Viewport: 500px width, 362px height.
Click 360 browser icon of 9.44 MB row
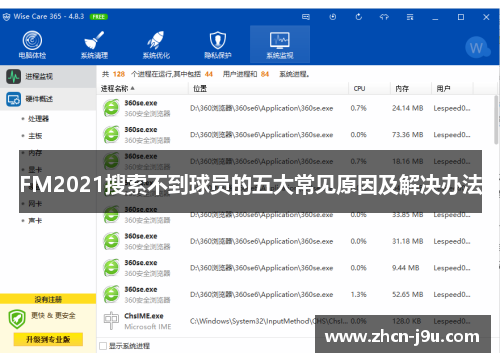pos(111,268)
